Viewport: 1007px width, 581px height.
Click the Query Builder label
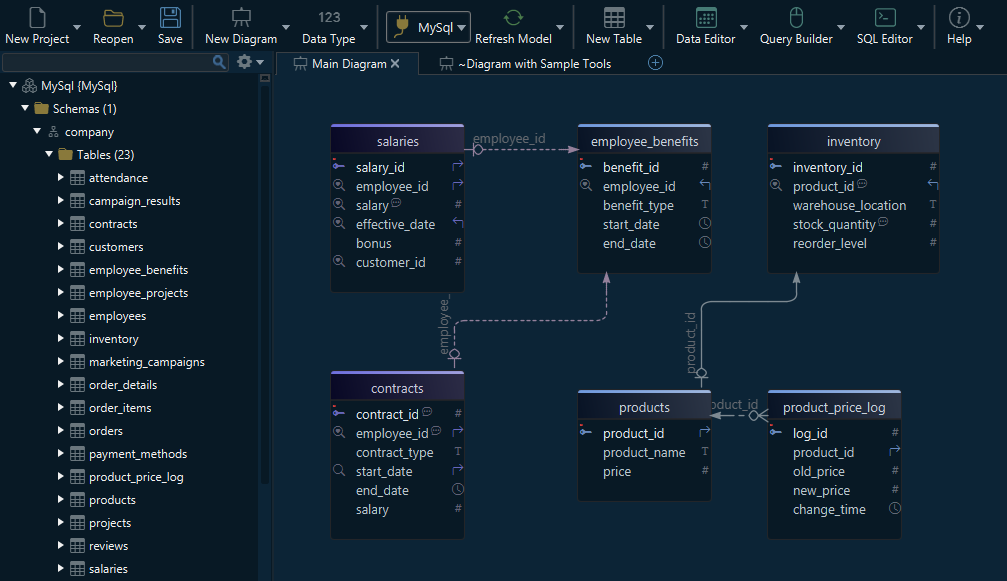tap(796, 39)
